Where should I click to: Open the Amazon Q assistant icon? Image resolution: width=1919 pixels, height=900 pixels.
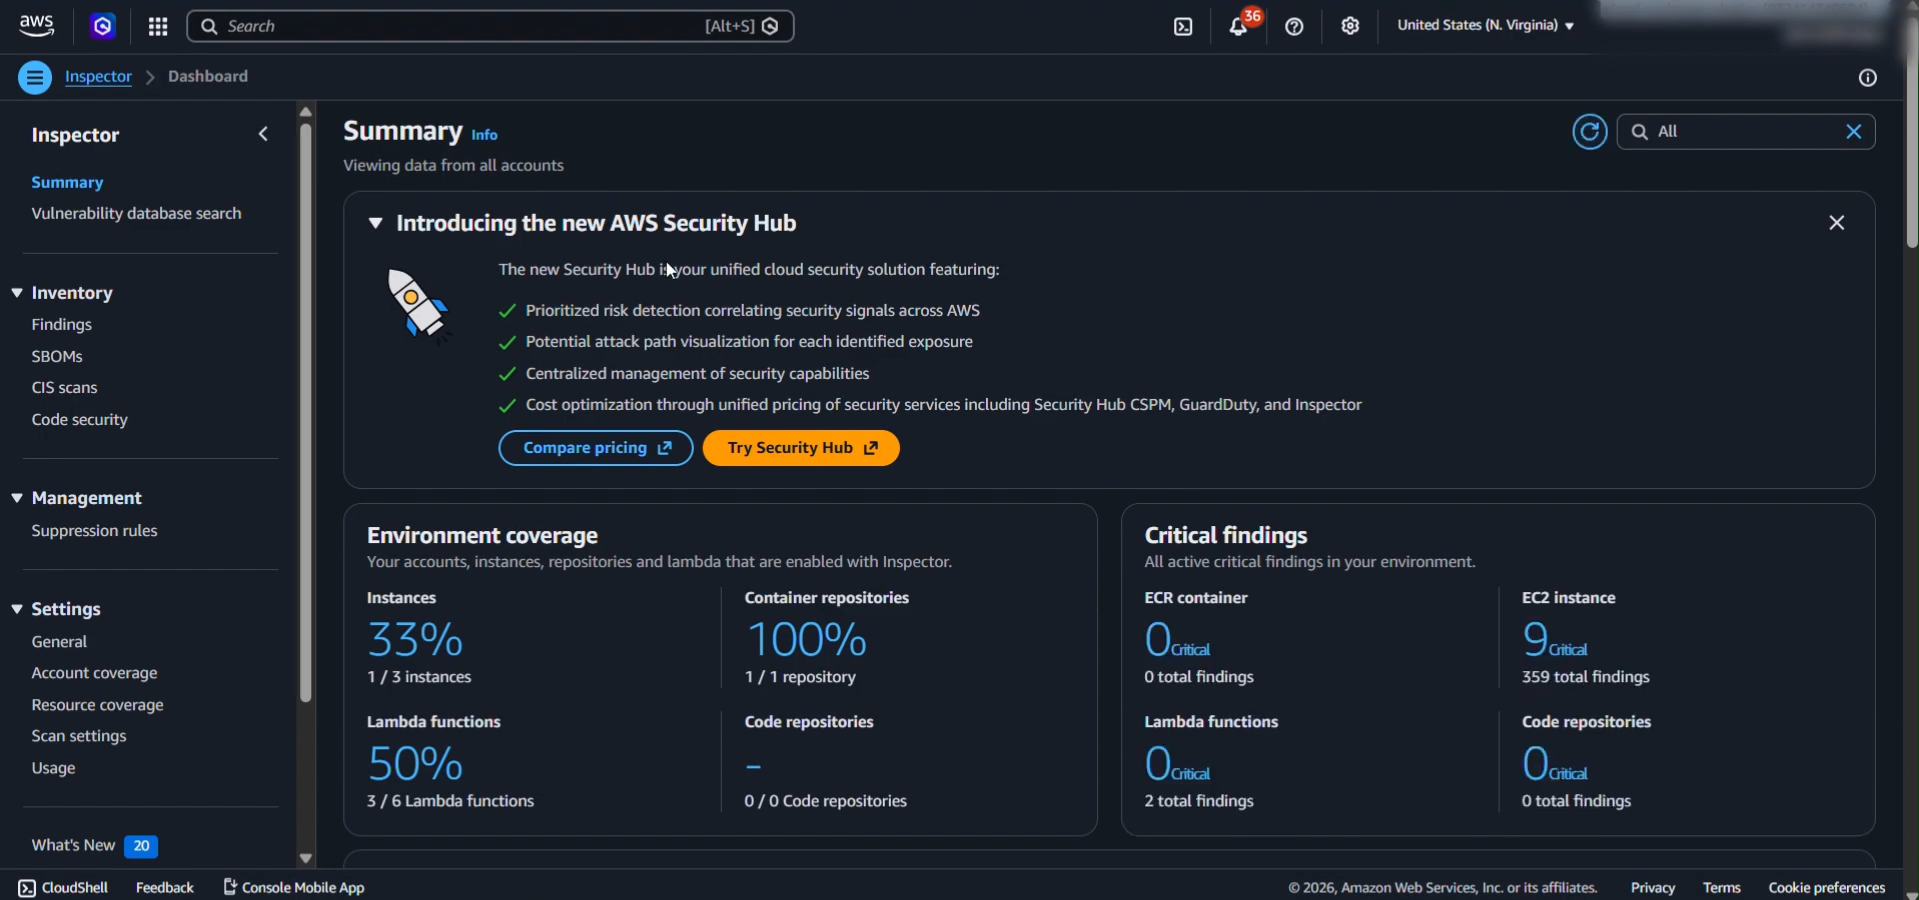[103, 26]
